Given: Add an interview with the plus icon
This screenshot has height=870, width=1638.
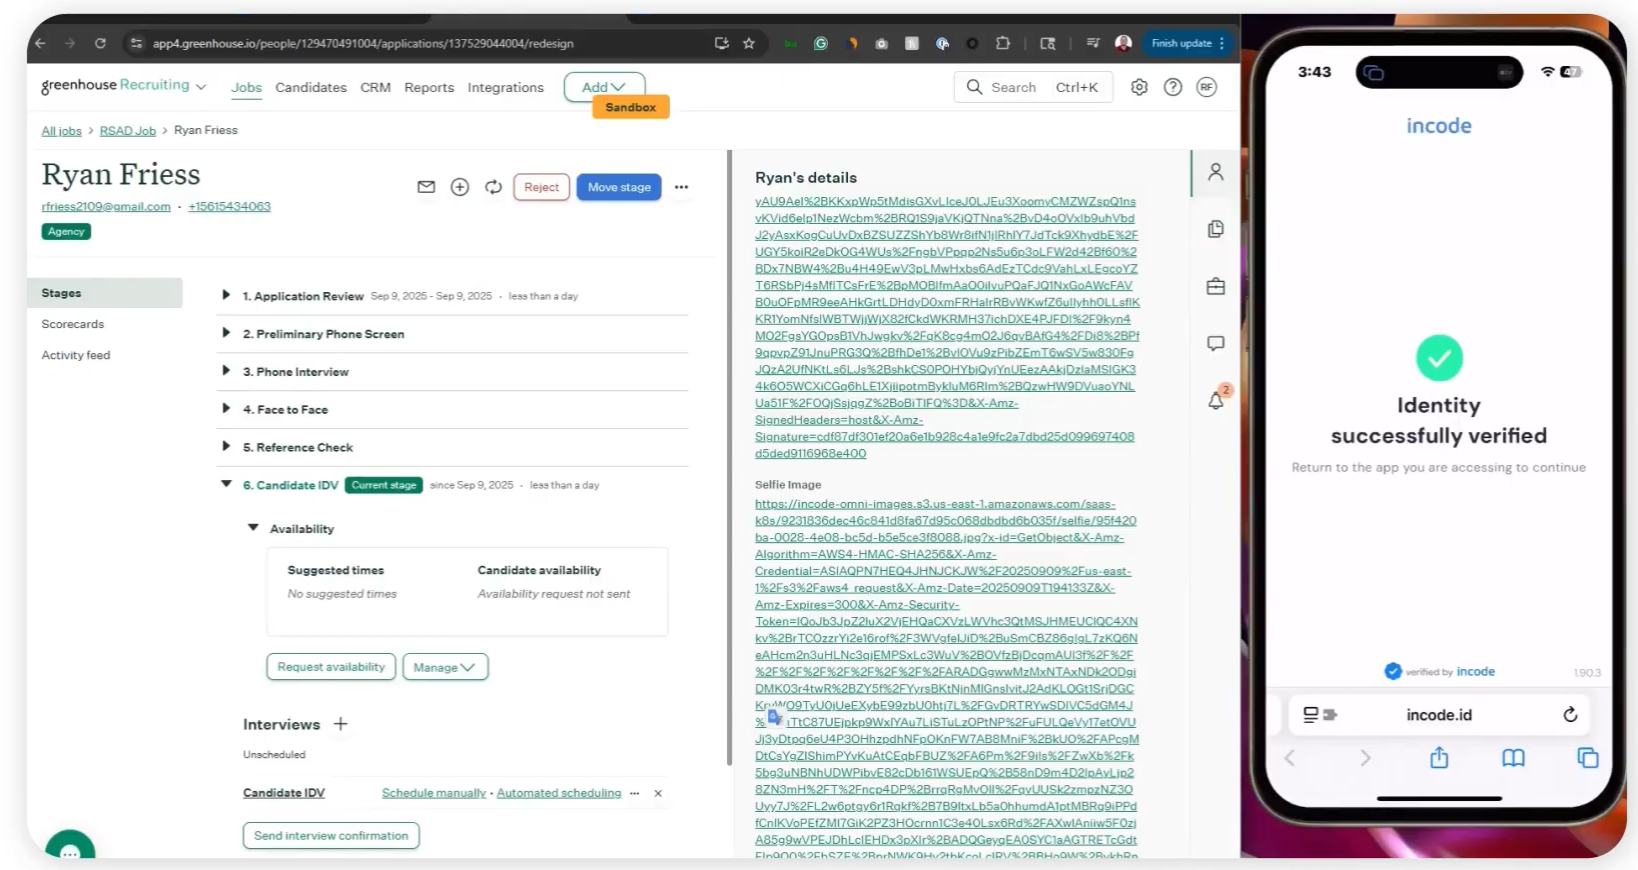Looking at the screenshot, I should (x=340, y=724).
